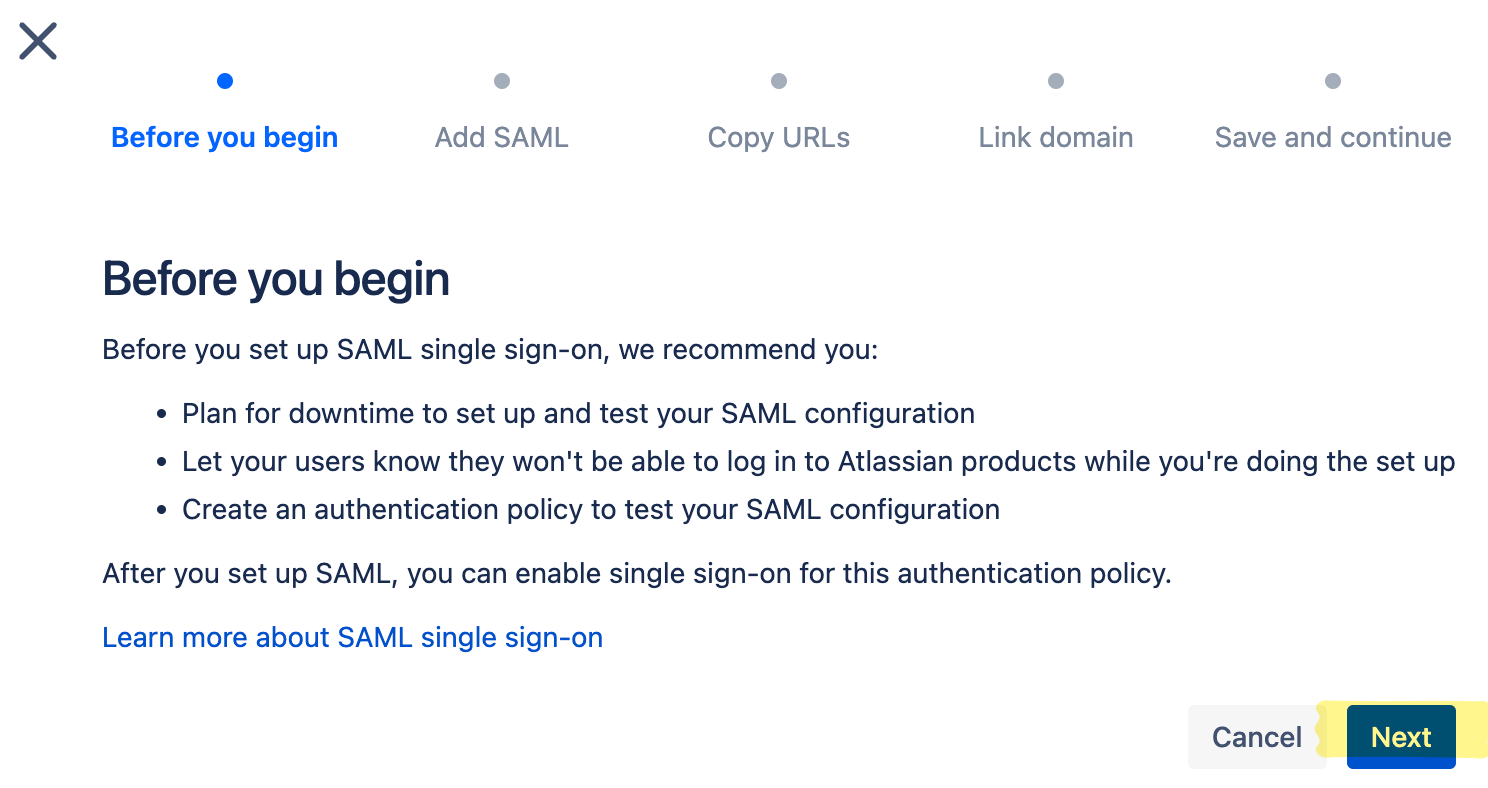This screenshot has width=1488, height=788.
Task: Click the large Before you begin heading
Action: coord(276,279)
